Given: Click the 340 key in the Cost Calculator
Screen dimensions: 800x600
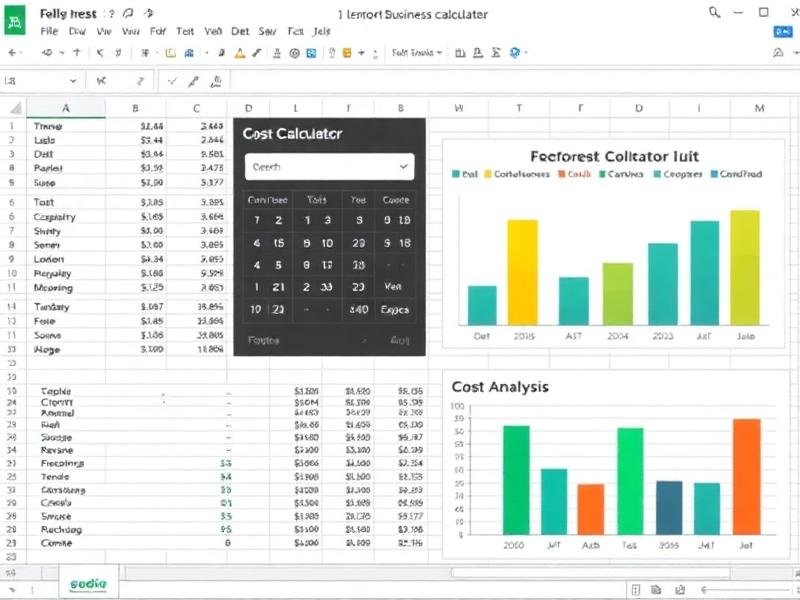Looking at the screenshot, I should 359,309.
